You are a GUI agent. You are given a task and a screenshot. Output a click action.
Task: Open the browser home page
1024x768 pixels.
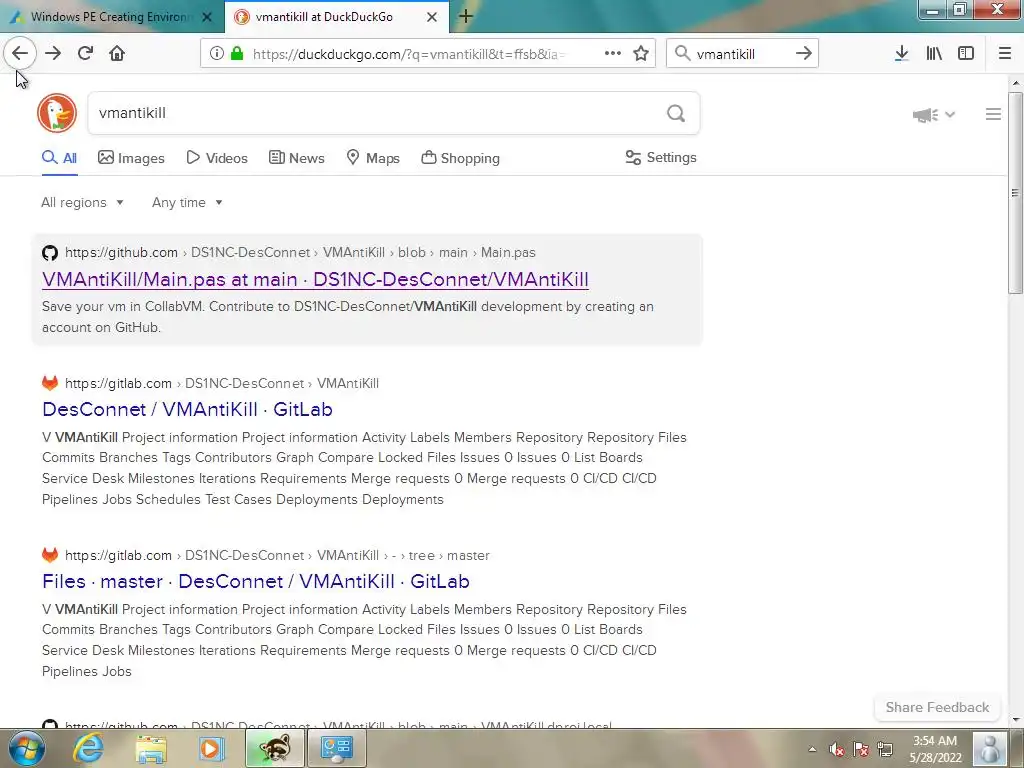click(117, 54)
